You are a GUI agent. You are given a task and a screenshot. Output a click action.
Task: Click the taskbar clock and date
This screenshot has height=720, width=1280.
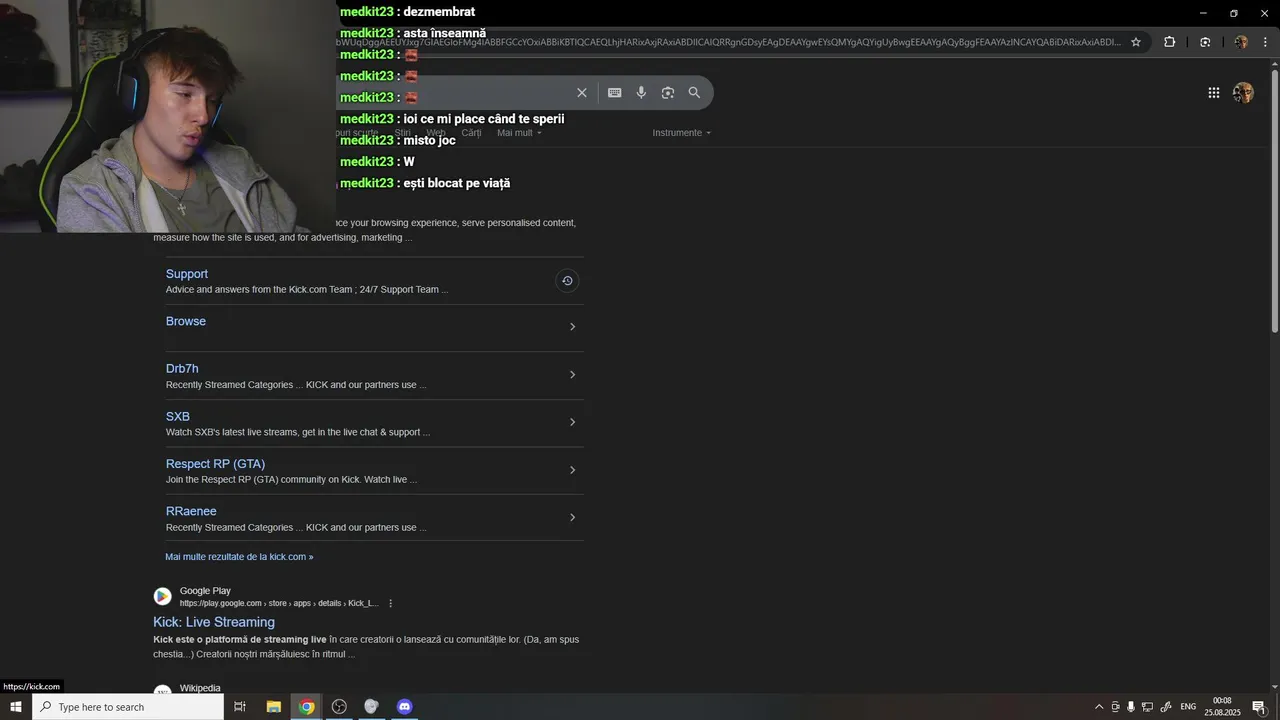coord(1222,707)
